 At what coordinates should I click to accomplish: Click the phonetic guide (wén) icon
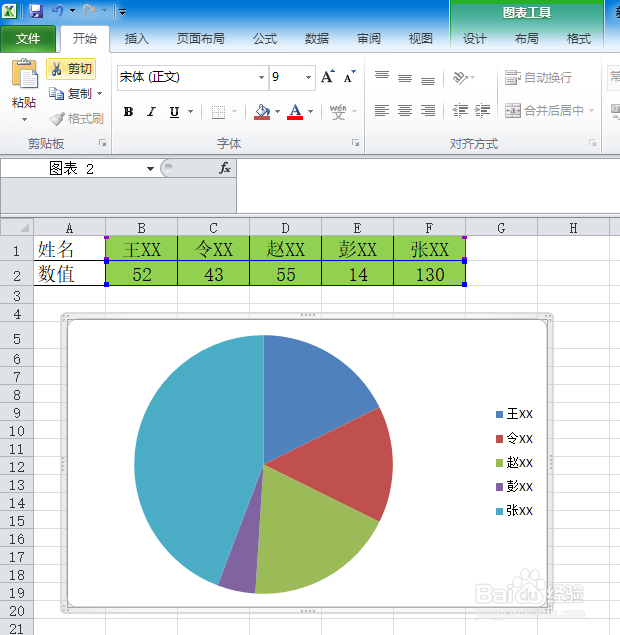point(338,112)
